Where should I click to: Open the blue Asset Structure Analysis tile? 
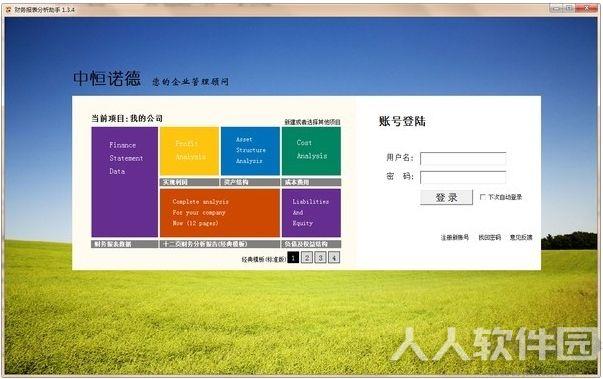click(250, 151)
